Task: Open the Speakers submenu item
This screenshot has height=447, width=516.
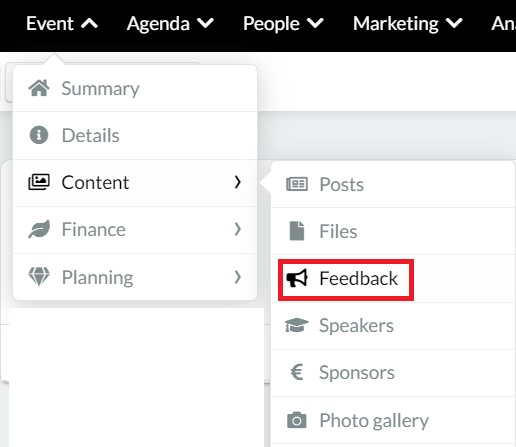Action: pos(394,326)
